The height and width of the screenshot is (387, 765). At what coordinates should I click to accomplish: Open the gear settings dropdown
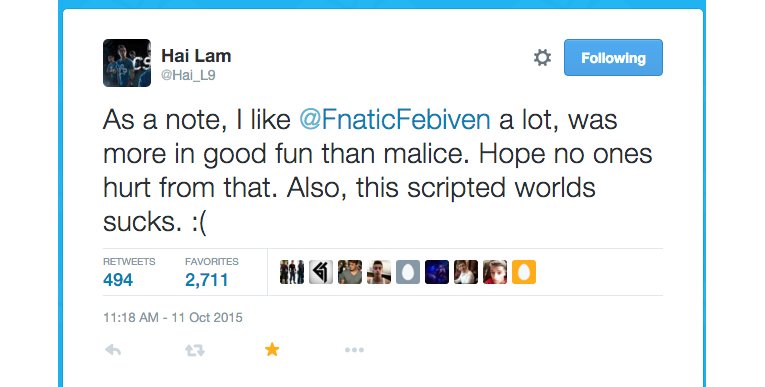pos(542,58)
